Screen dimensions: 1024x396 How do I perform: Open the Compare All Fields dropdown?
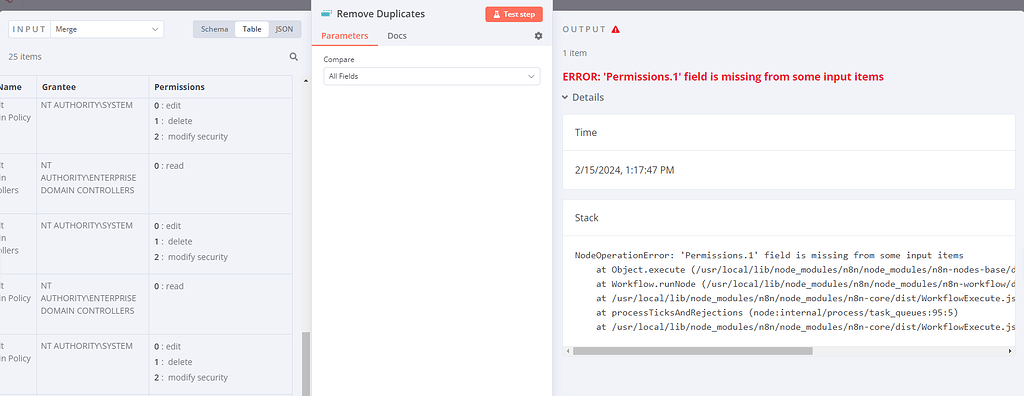point(432,76)
